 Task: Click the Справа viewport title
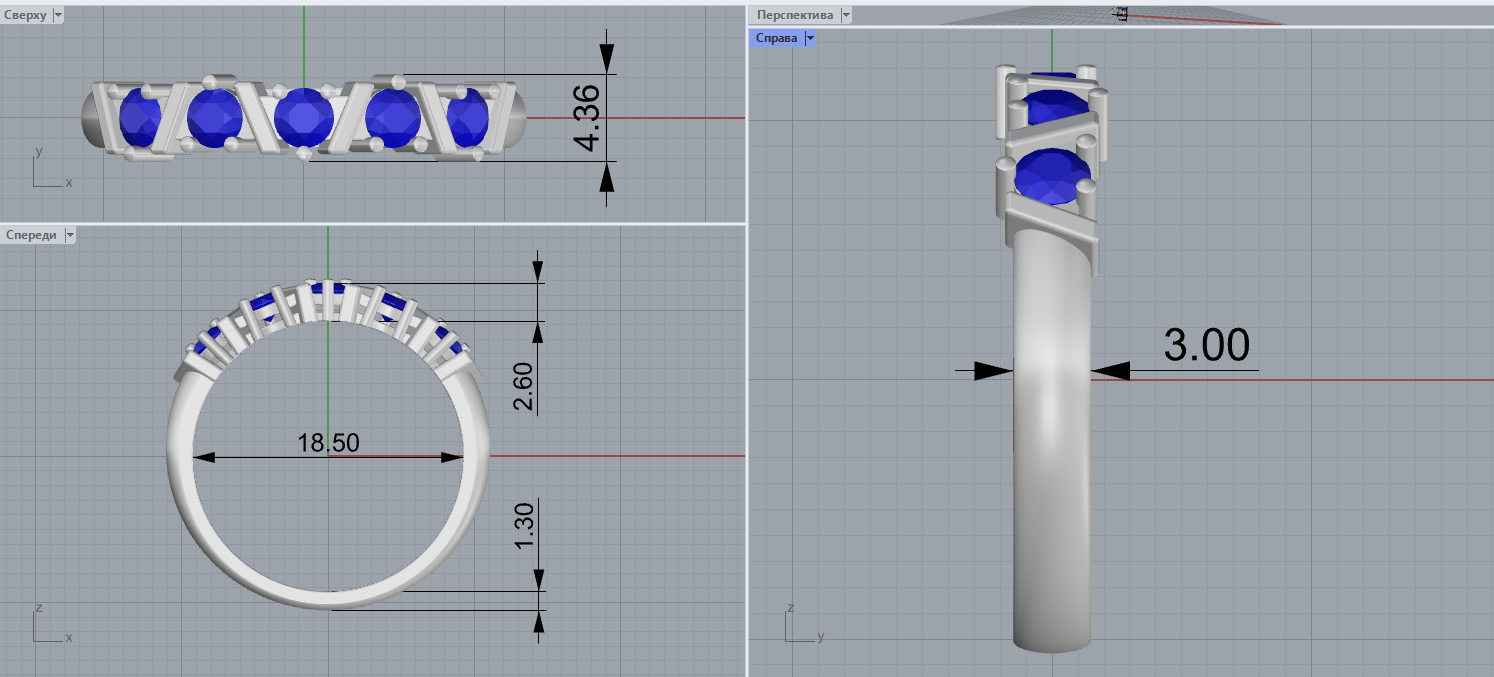pyautogui.click(x=777, y=38)
